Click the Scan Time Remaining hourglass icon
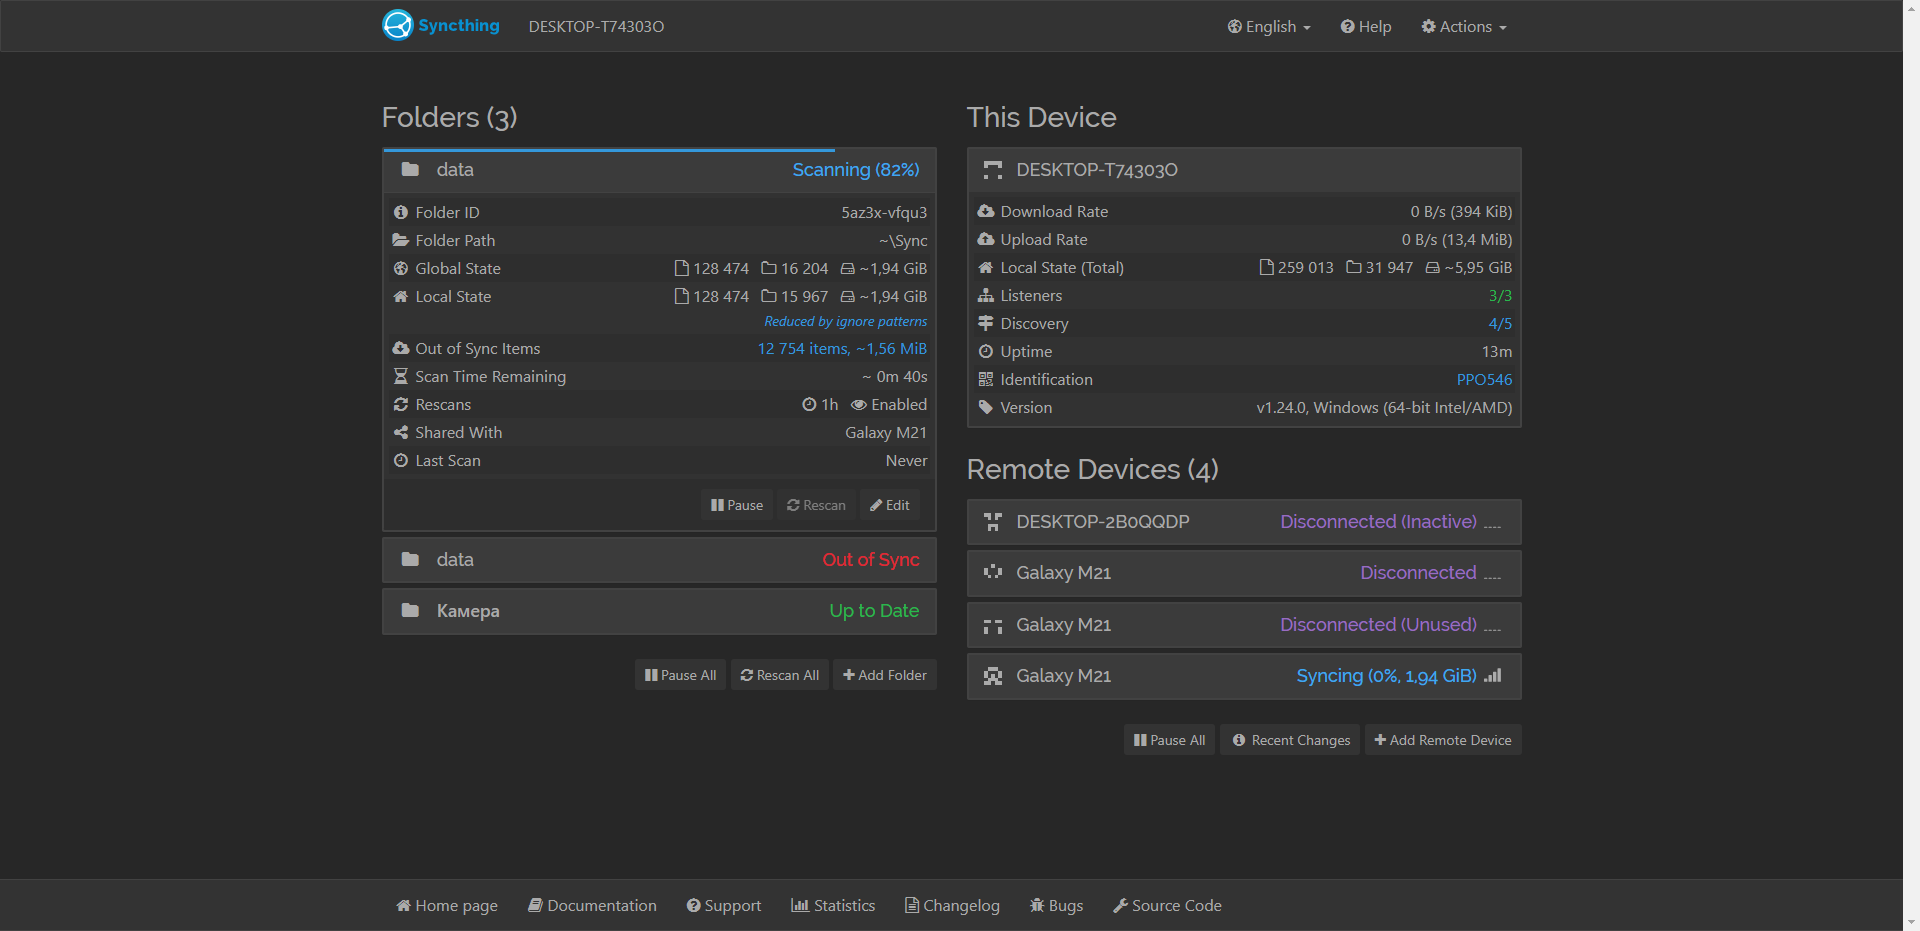The width and height of the screenshot is (1920, 931). click(401, 377)
